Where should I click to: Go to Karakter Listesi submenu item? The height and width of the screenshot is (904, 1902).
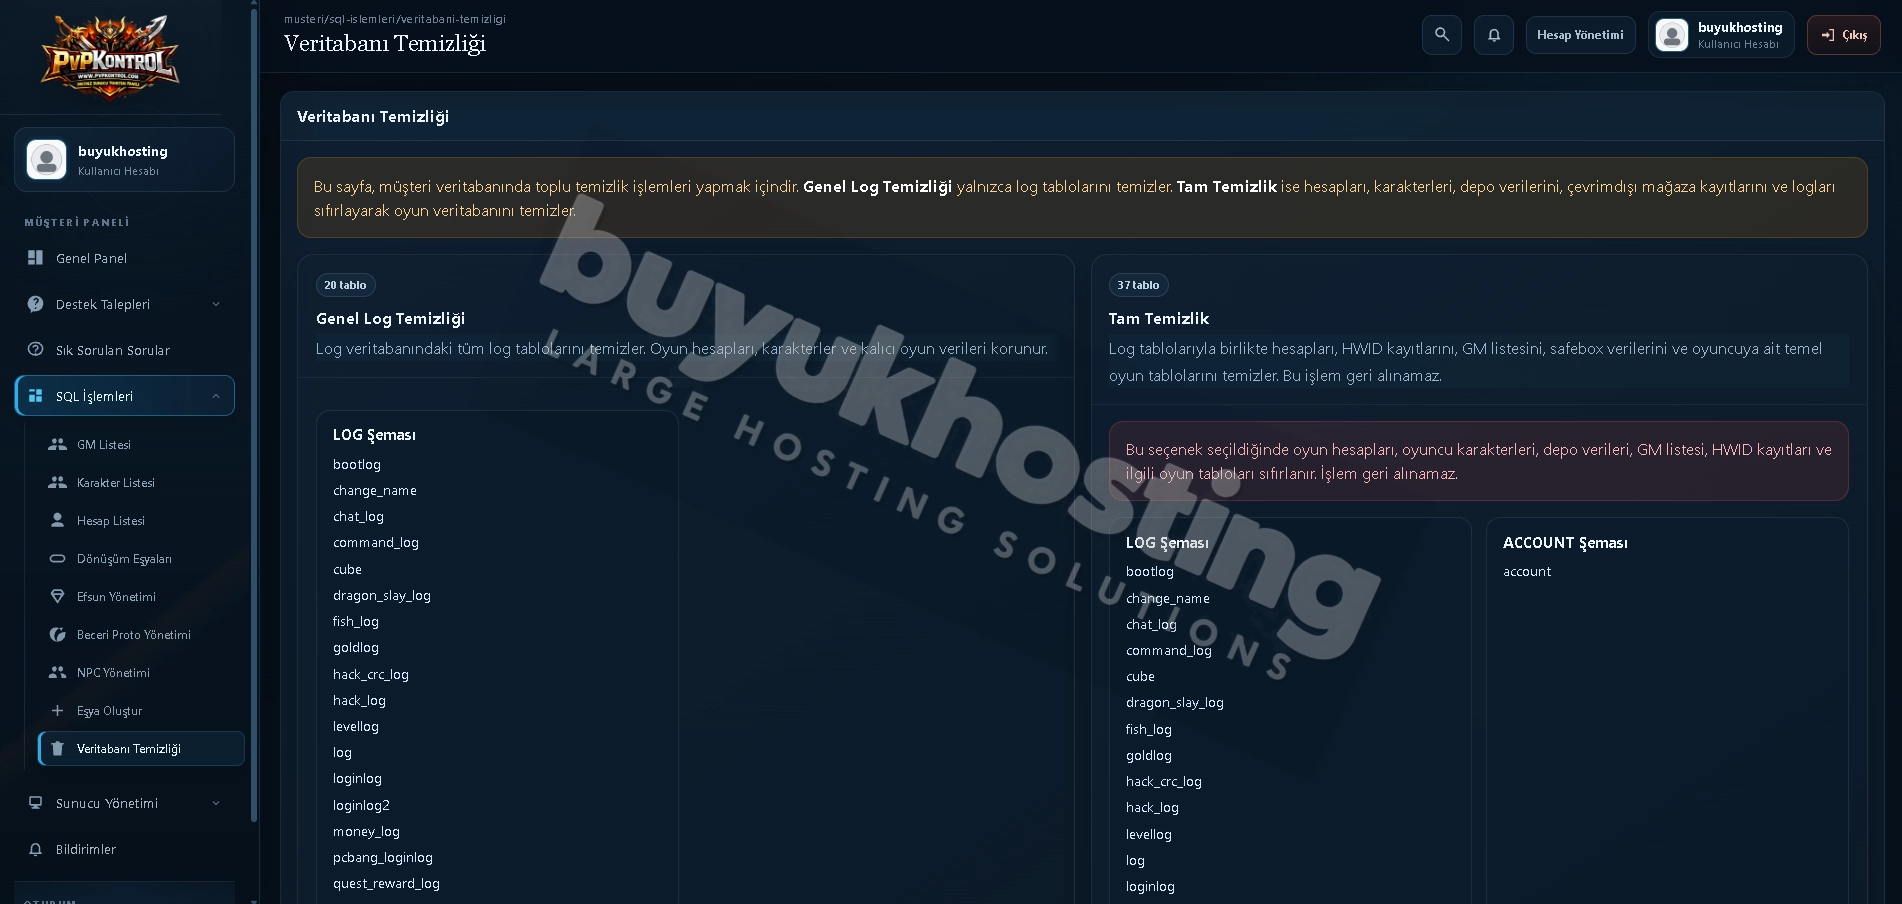[141, 482]
